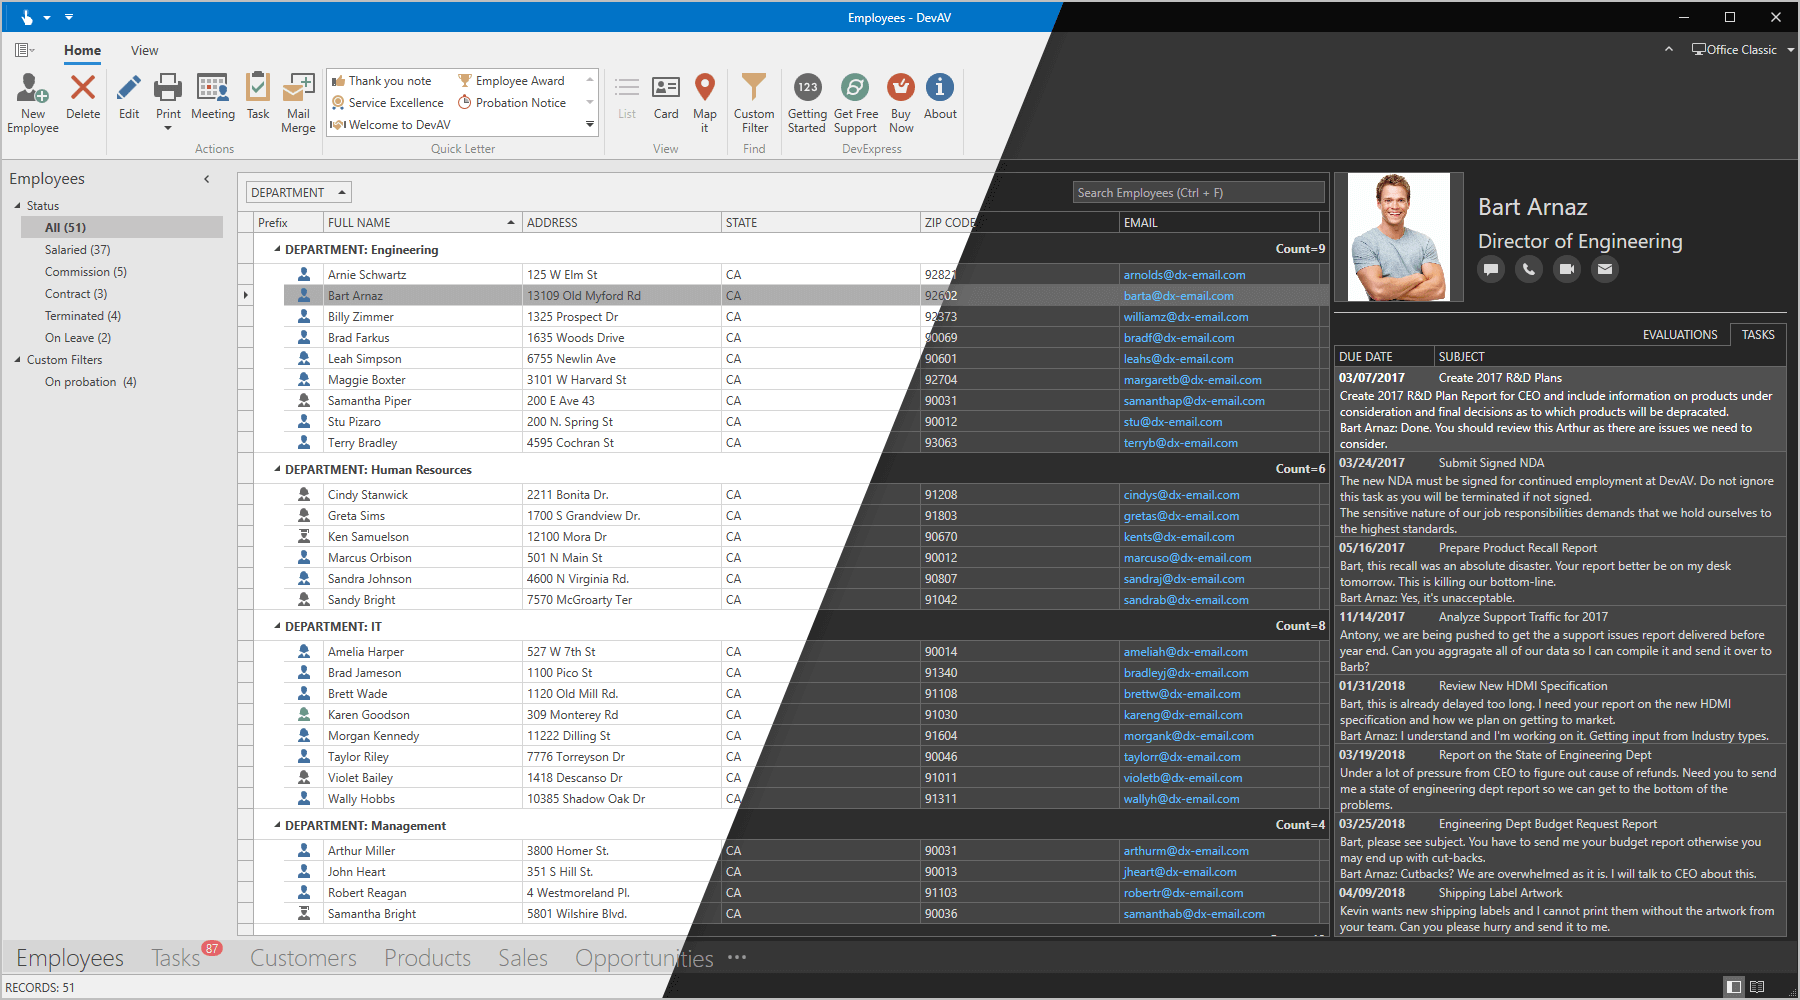Open the Home ribbon tab

point(83,51)
